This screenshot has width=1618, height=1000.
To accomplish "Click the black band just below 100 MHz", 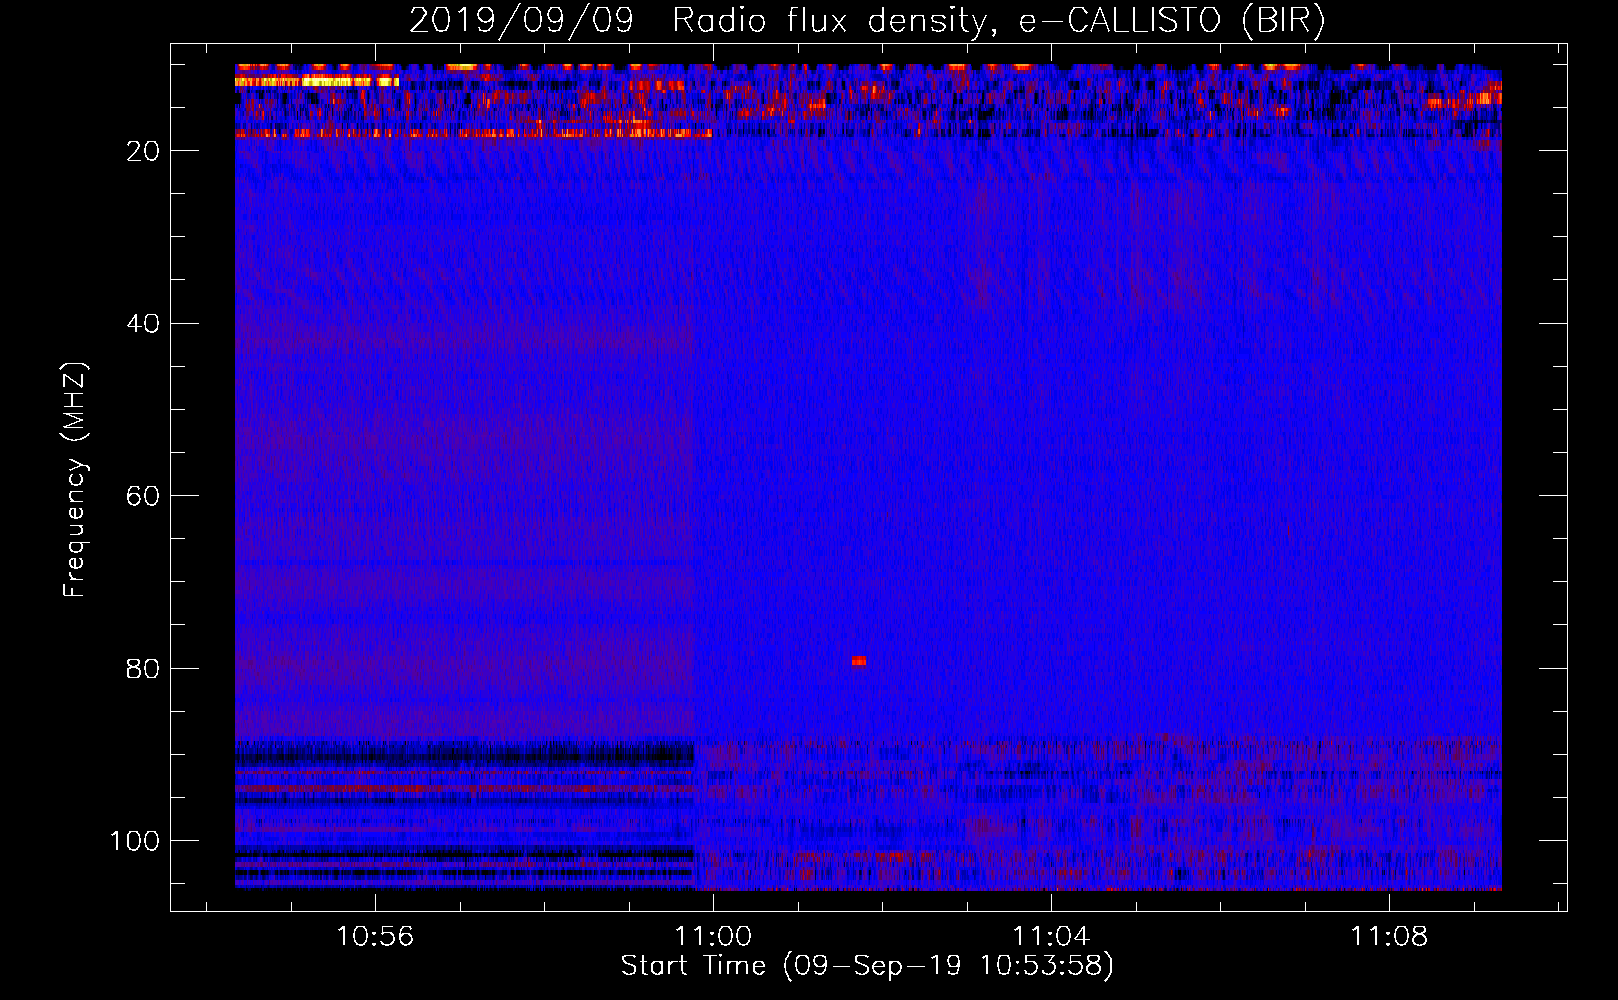I will coord(465,853).
